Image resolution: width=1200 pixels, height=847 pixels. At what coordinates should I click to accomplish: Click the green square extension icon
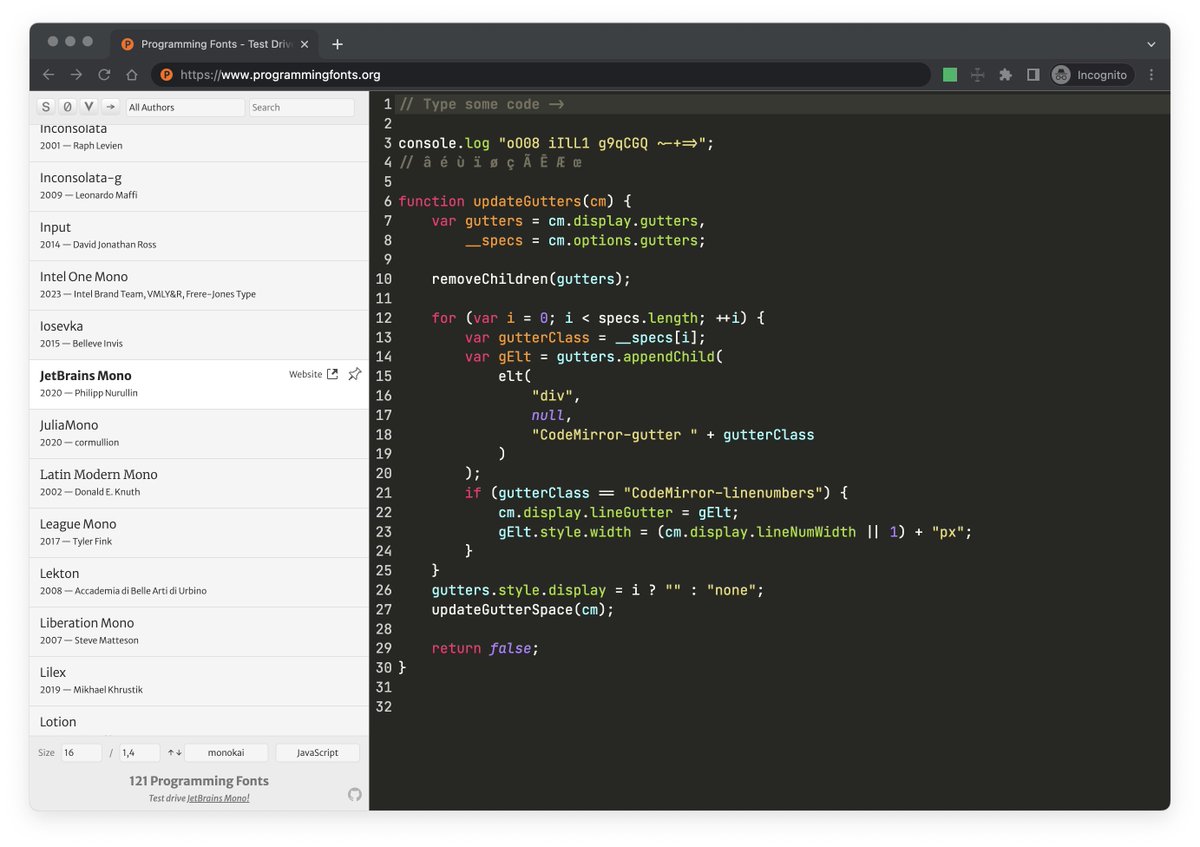[950, 75]
